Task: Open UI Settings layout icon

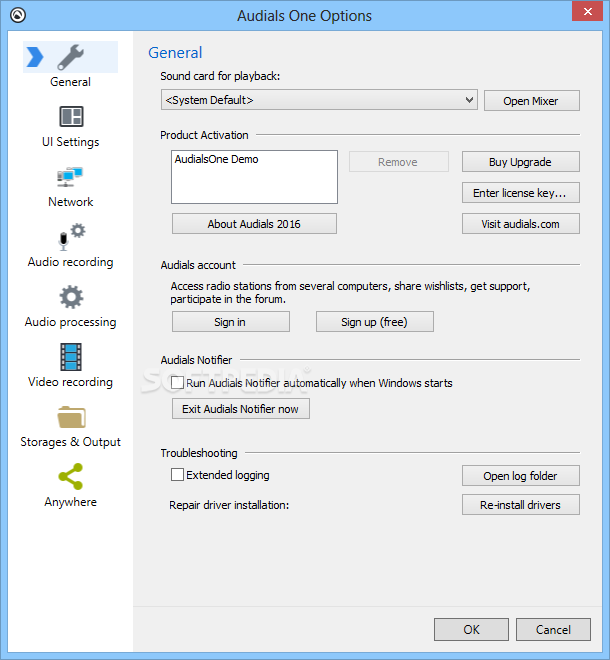Action: [x=71, y=117]
